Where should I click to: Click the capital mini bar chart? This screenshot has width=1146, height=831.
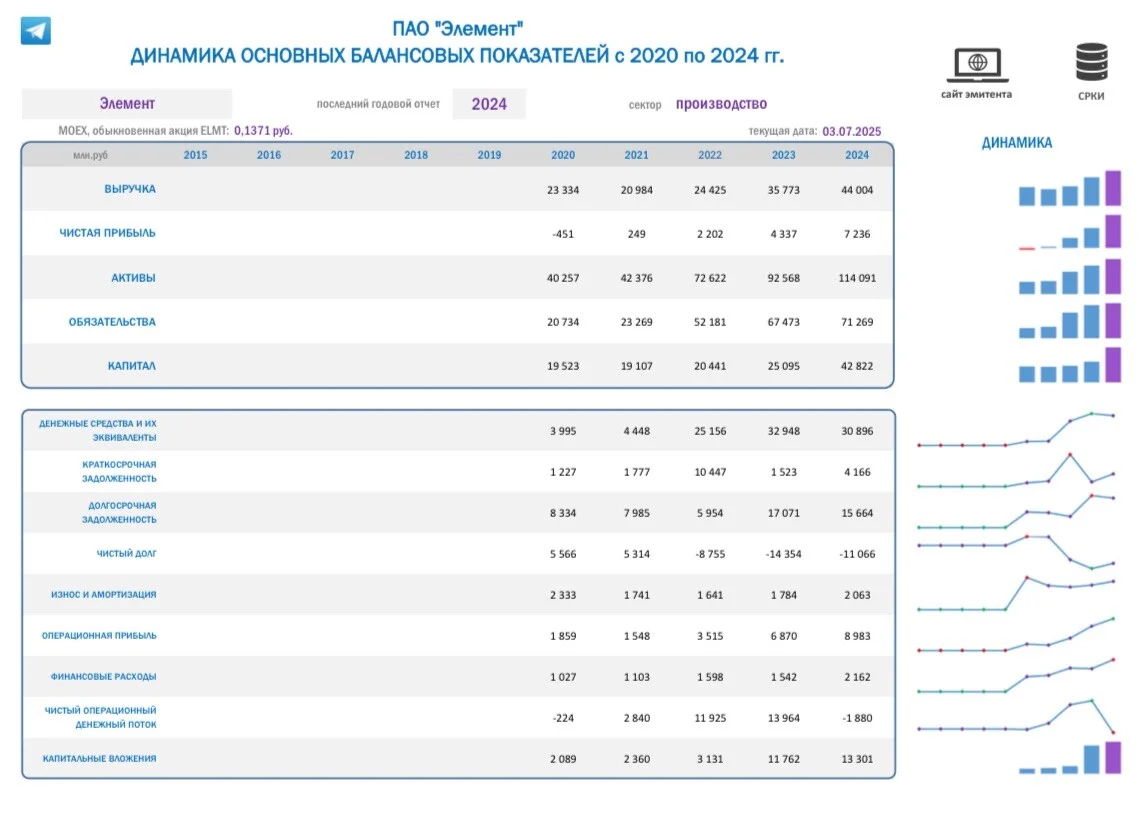(x=1070, y=365)
